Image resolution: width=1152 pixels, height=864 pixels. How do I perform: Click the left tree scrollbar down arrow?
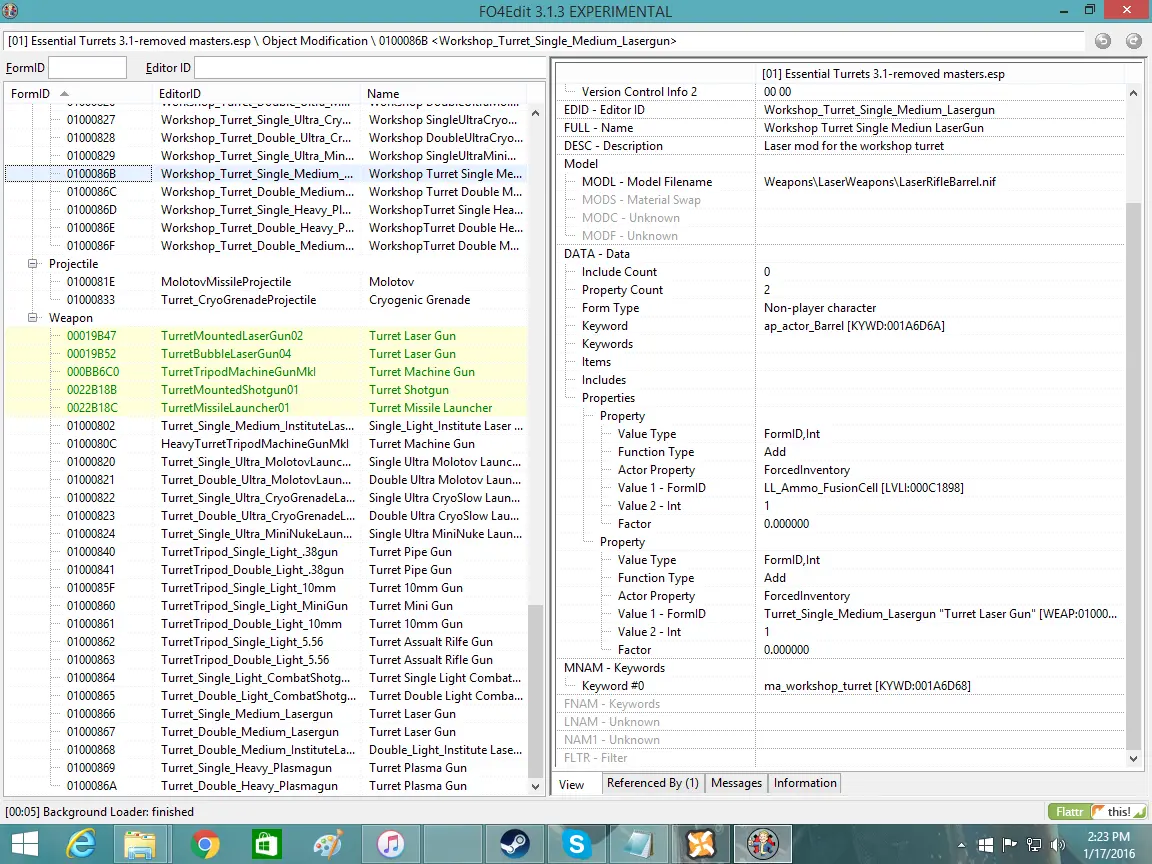535,786
